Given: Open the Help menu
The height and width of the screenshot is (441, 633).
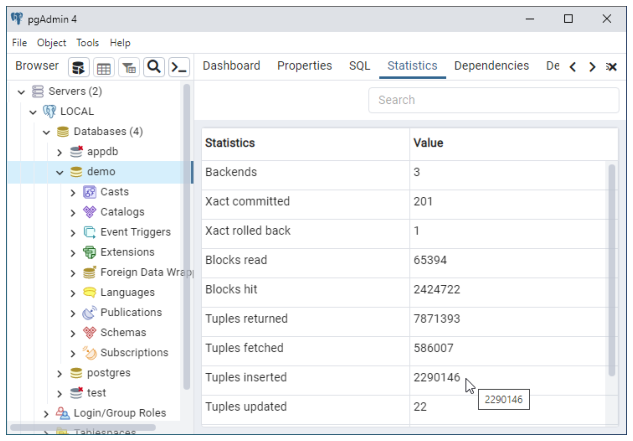Looking at the screenshot, I should pyautogui.click(x=120, y=43).
